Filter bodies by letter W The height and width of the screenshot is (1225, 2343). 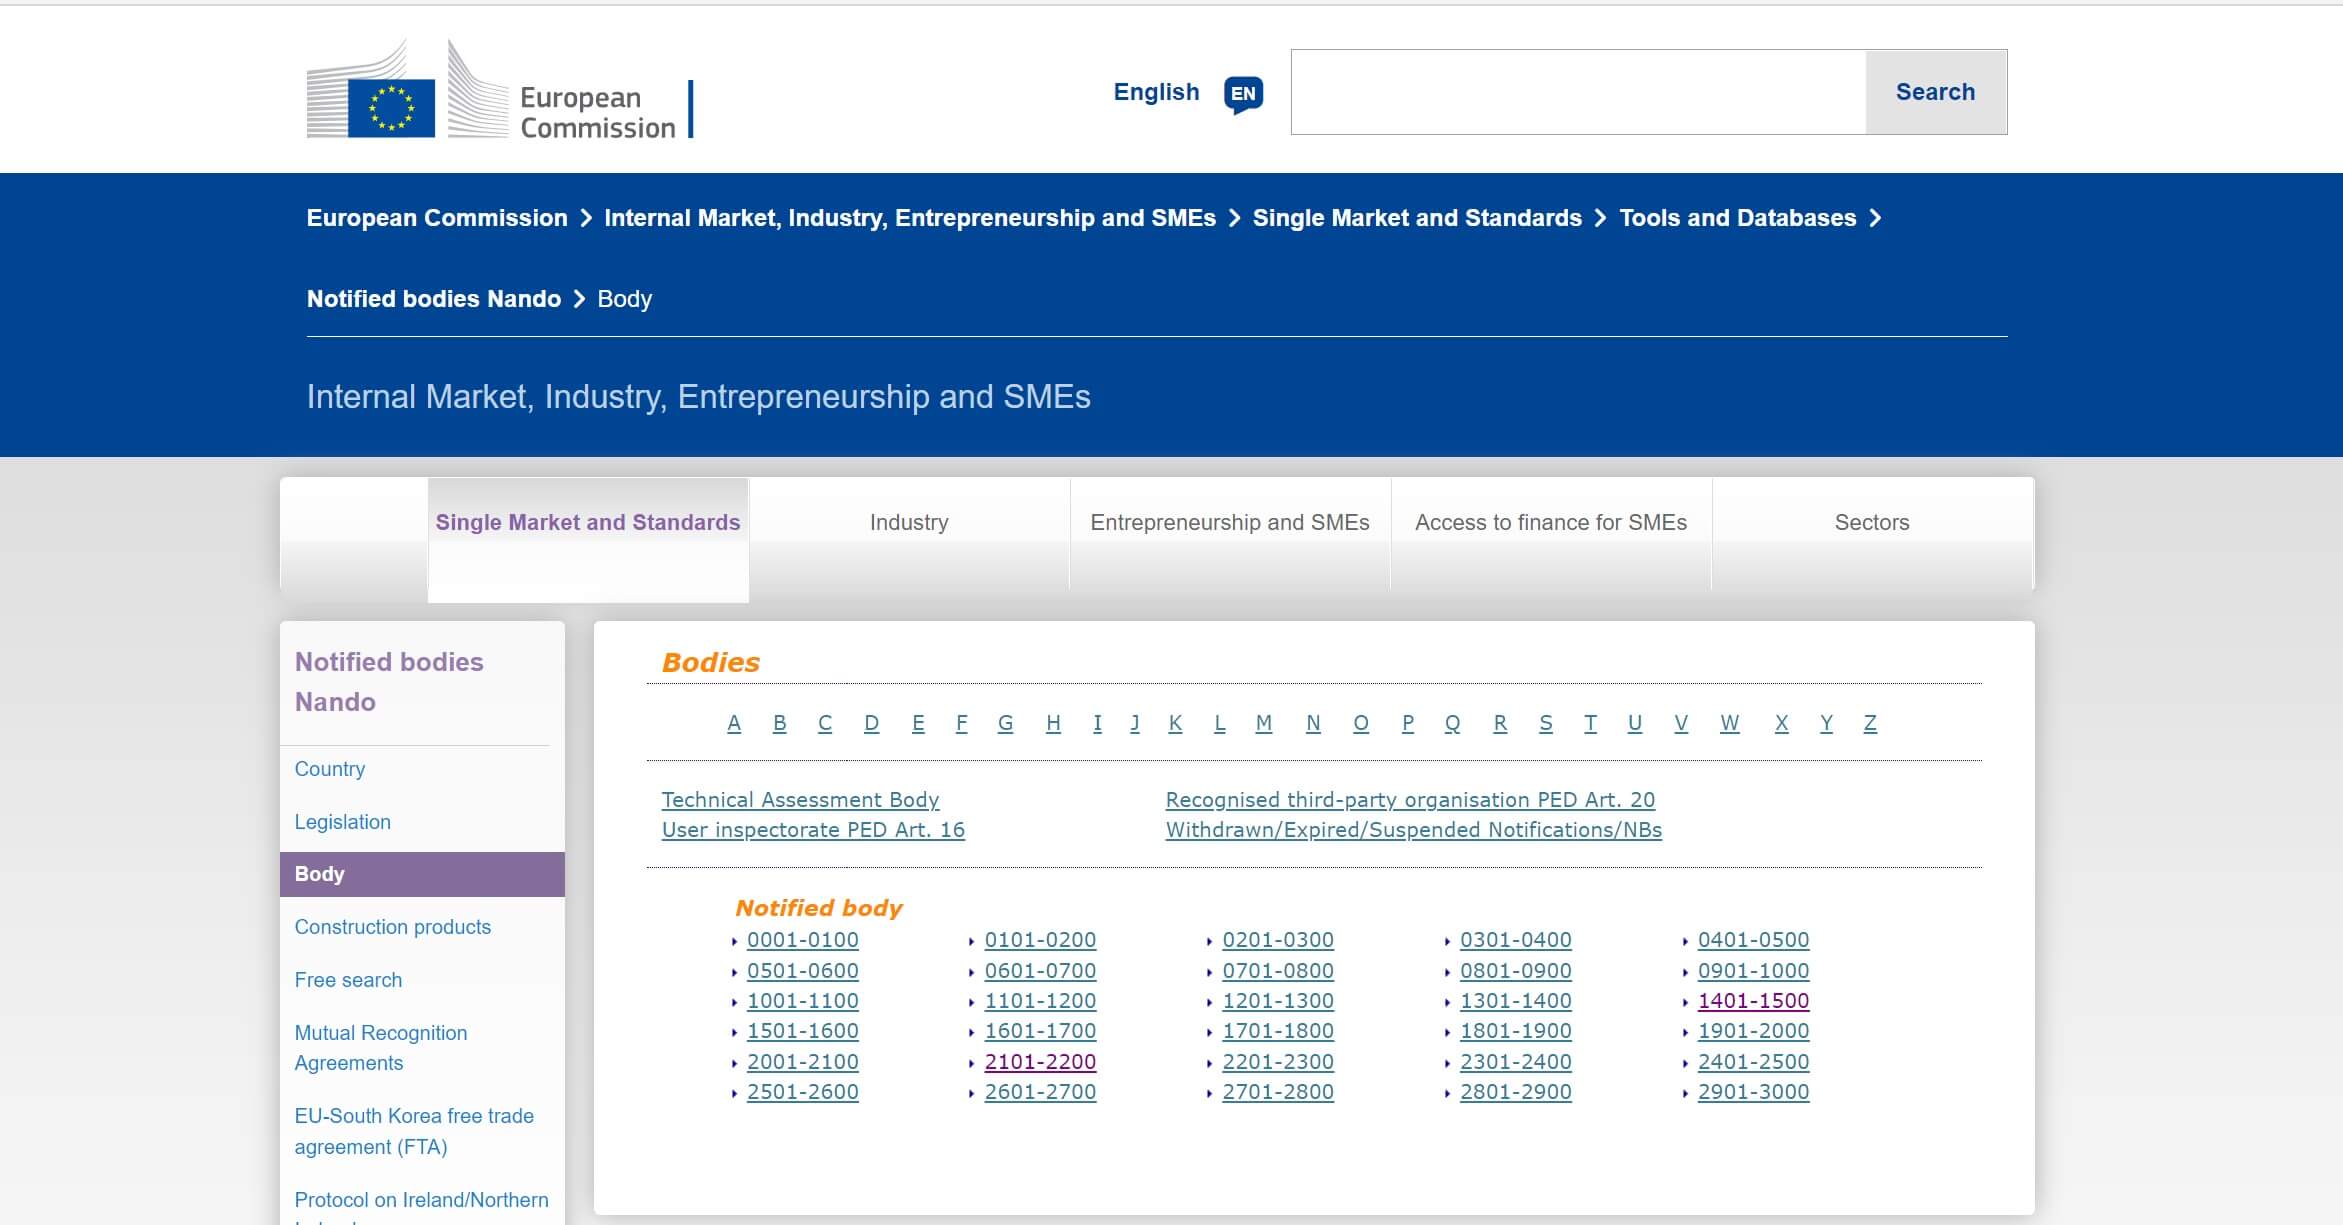pyautogui.click(x=1730, y=723)
